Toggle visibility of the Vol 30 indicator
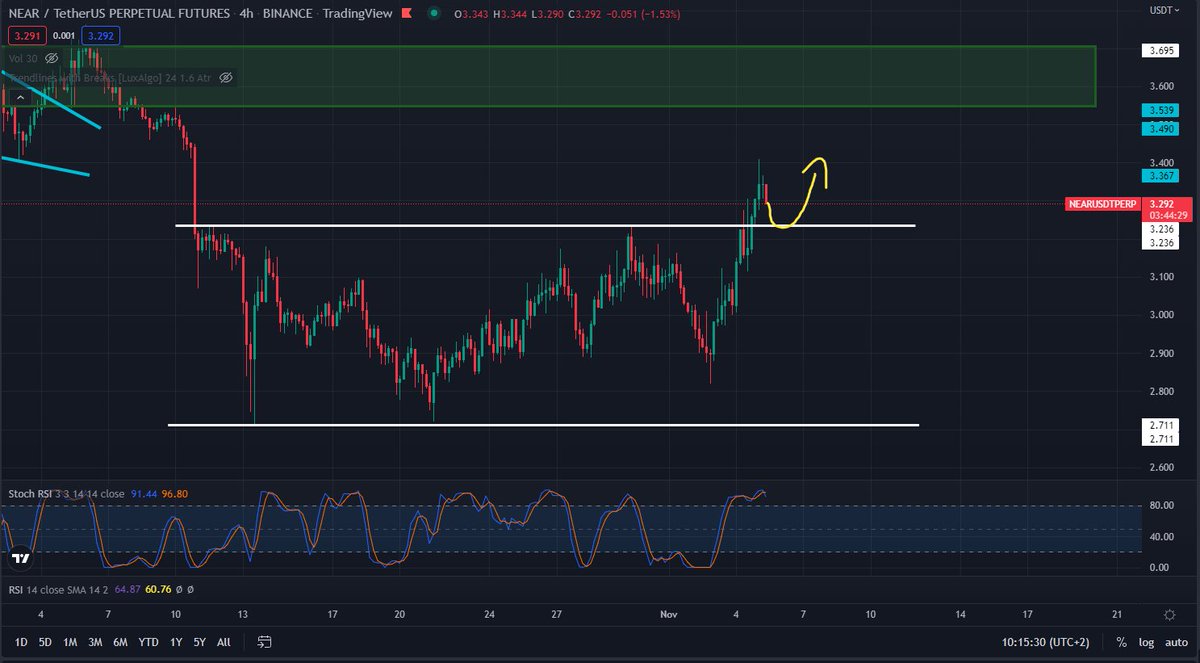The image size is (1200, 663). [52, 58]
